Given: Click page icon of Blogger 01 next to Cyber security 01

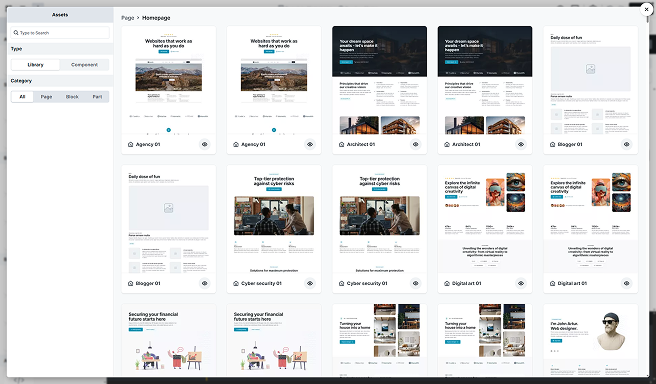Looking at the screenshot, I should coord(131,283).
